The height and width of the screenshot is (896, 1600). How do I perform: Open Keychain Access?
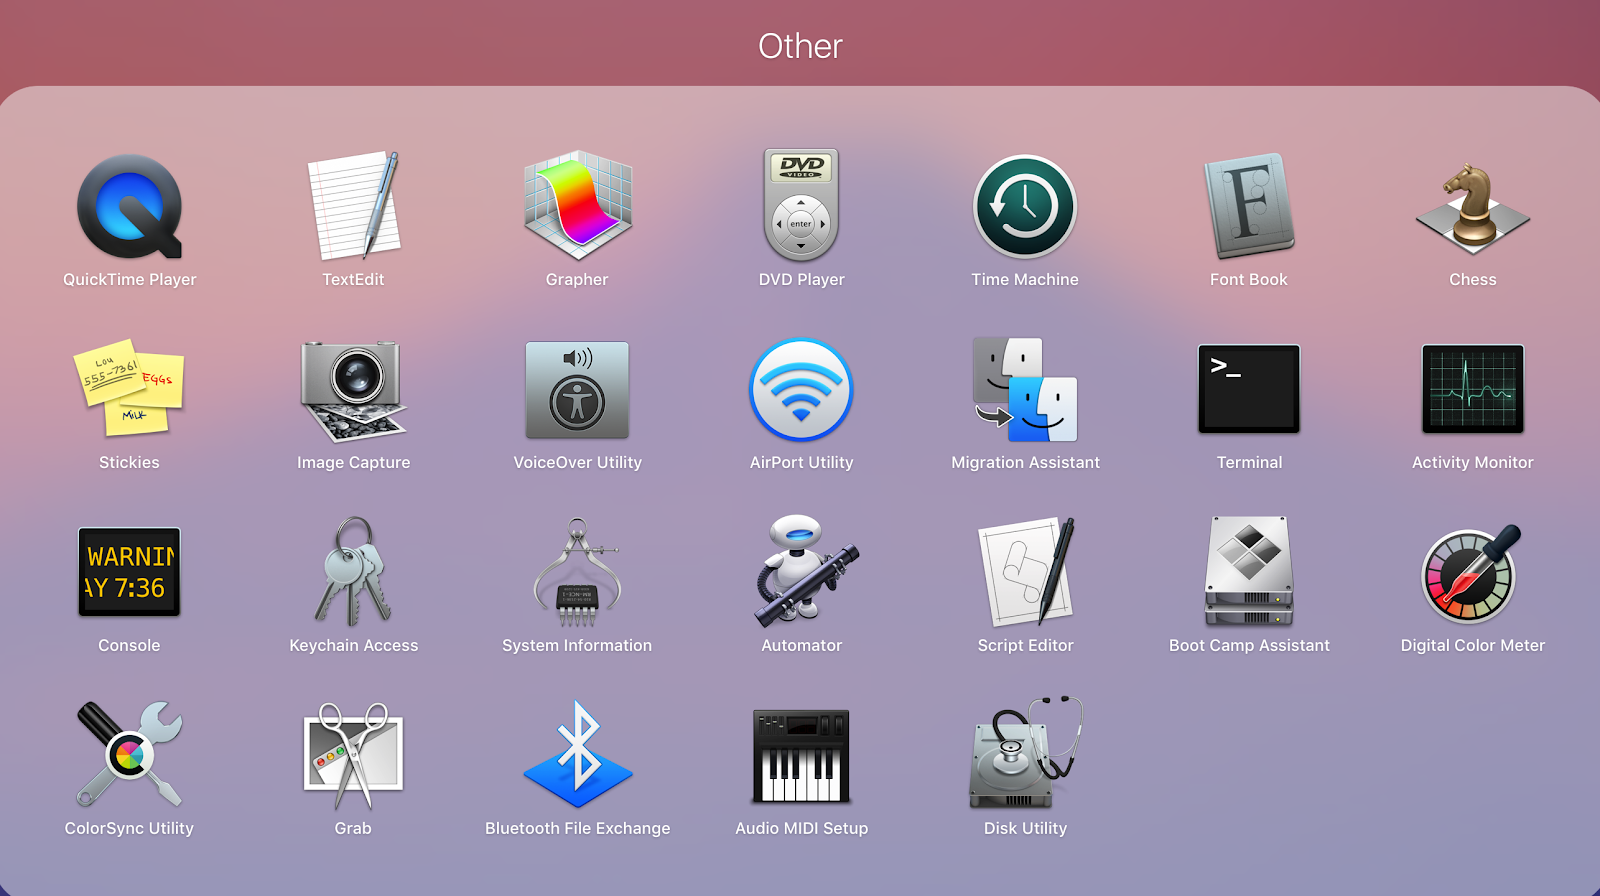[353, 572]
